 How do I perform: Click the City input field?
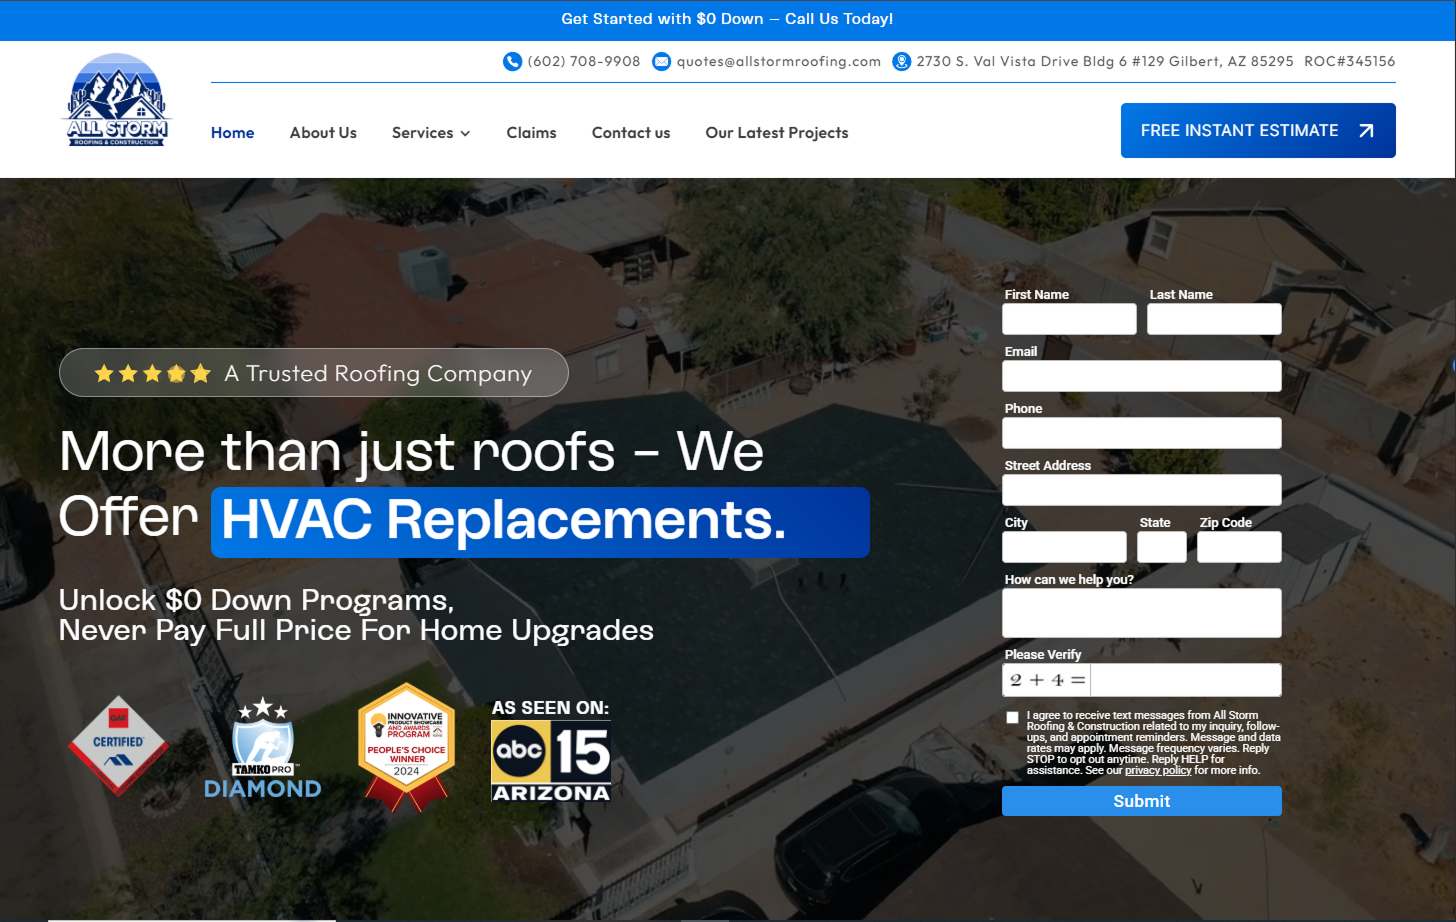pyautogui.click(x=1064, y=547)
